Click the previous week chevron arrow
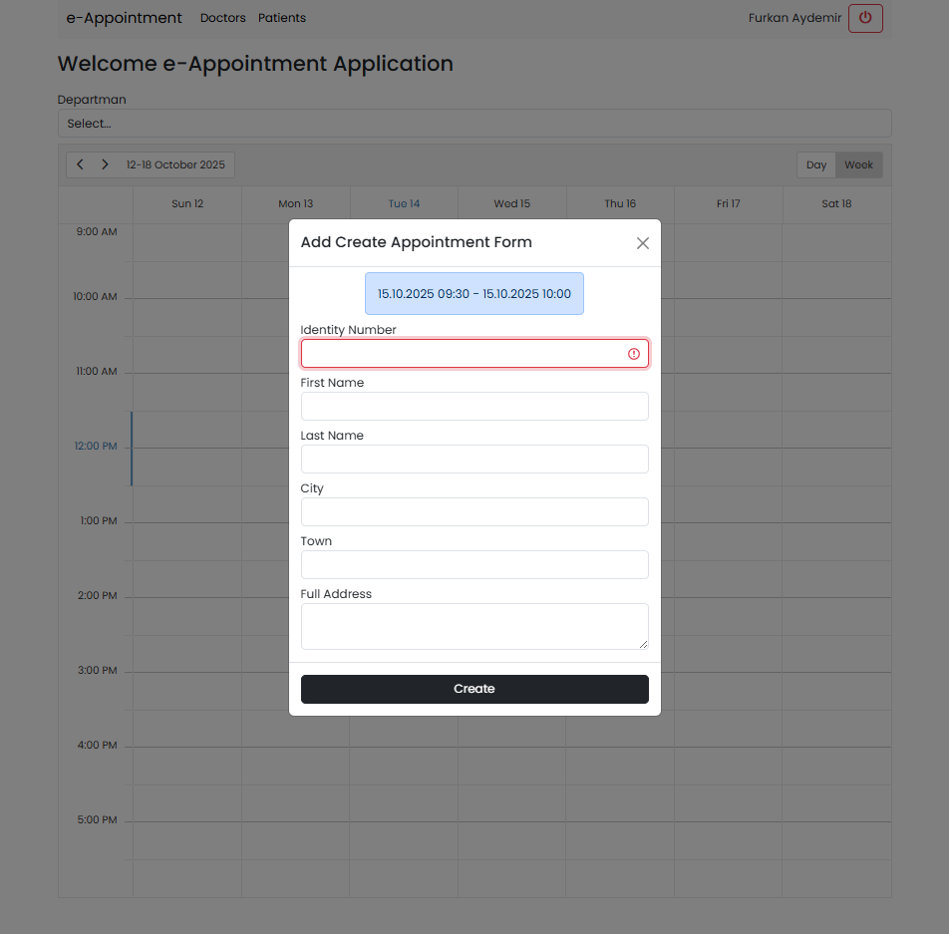The image size is (949, 934). [79, 164]
